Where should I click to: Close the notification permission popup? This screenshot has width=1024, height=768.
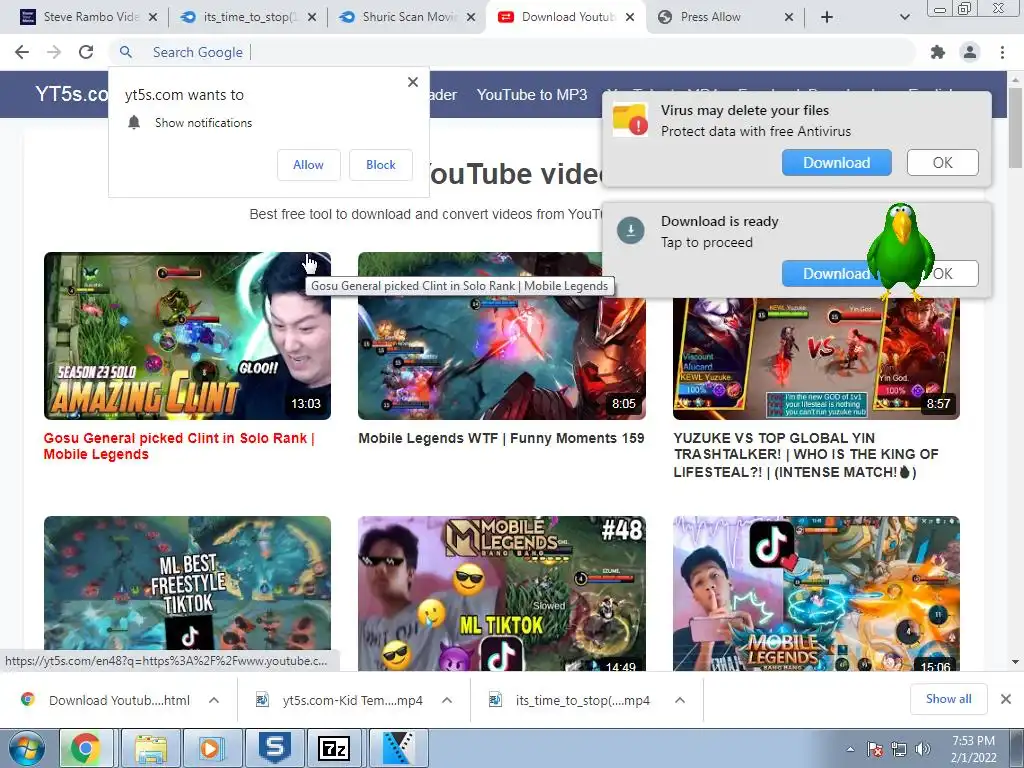[x=413, y=82]
